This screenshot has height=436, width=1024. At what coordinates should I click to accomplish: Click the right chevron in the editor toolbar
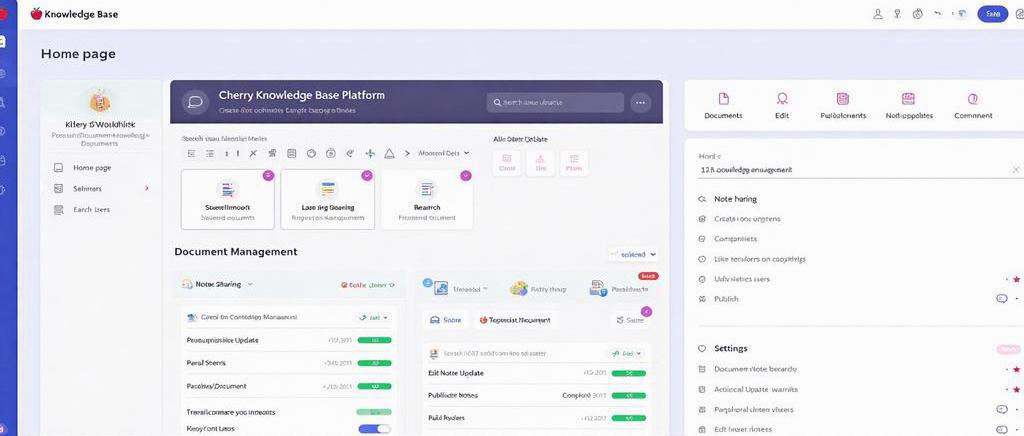coord(408,153)
